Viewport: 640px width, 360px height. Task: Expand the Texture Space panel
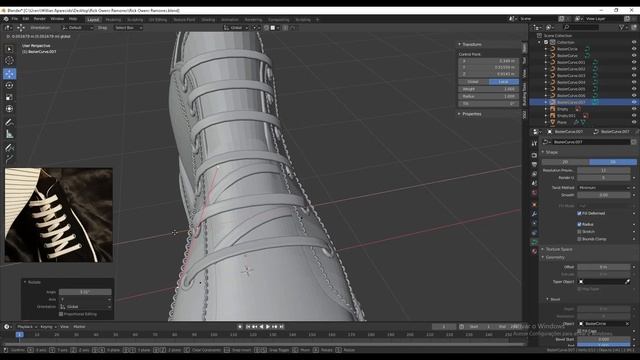point(543,249)
